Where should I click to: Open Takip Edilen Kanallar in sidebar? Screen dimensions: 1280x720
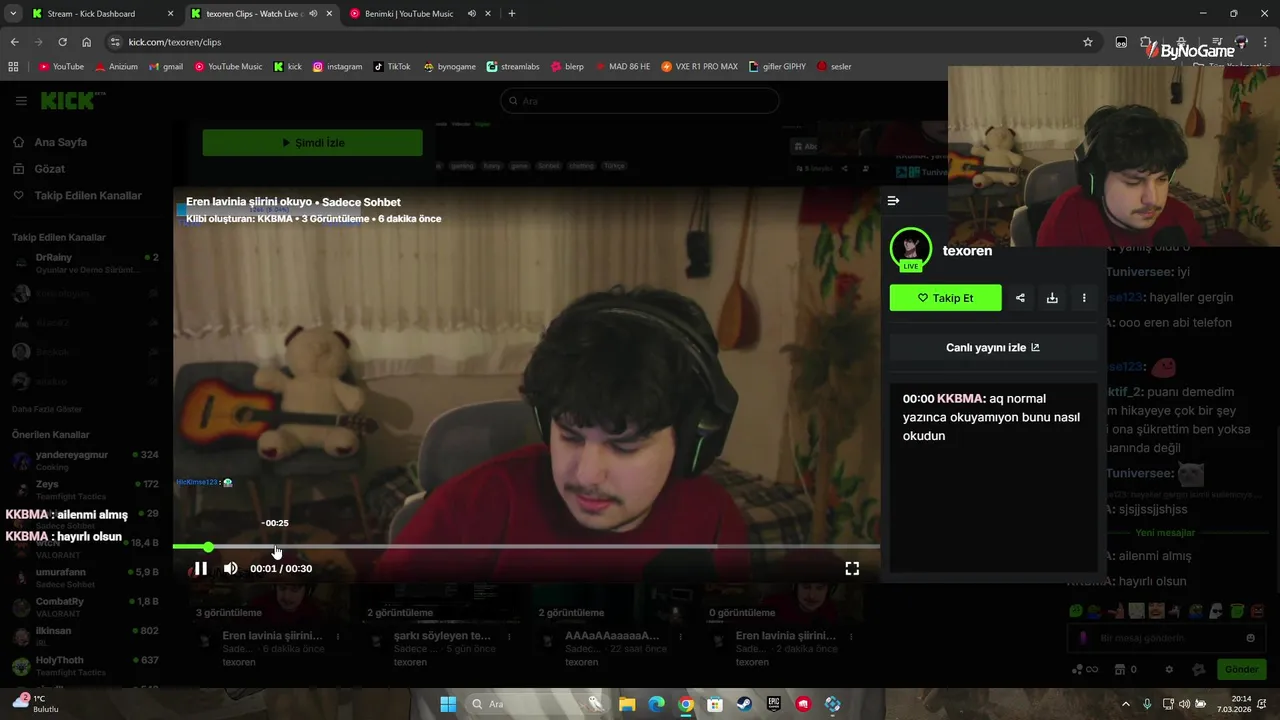[88, 196]
